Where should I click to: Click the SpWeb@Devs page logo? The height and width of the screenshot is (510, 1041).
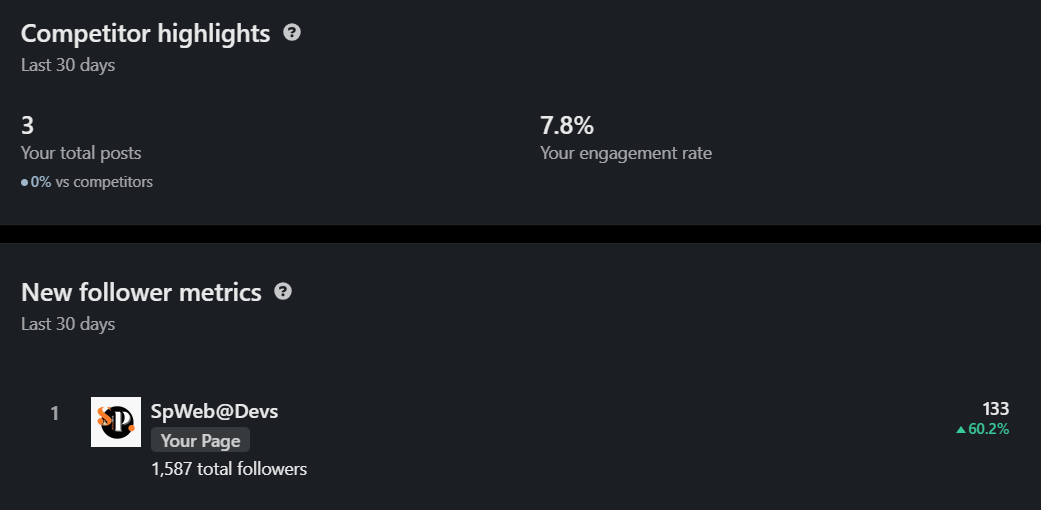[116, 422]
